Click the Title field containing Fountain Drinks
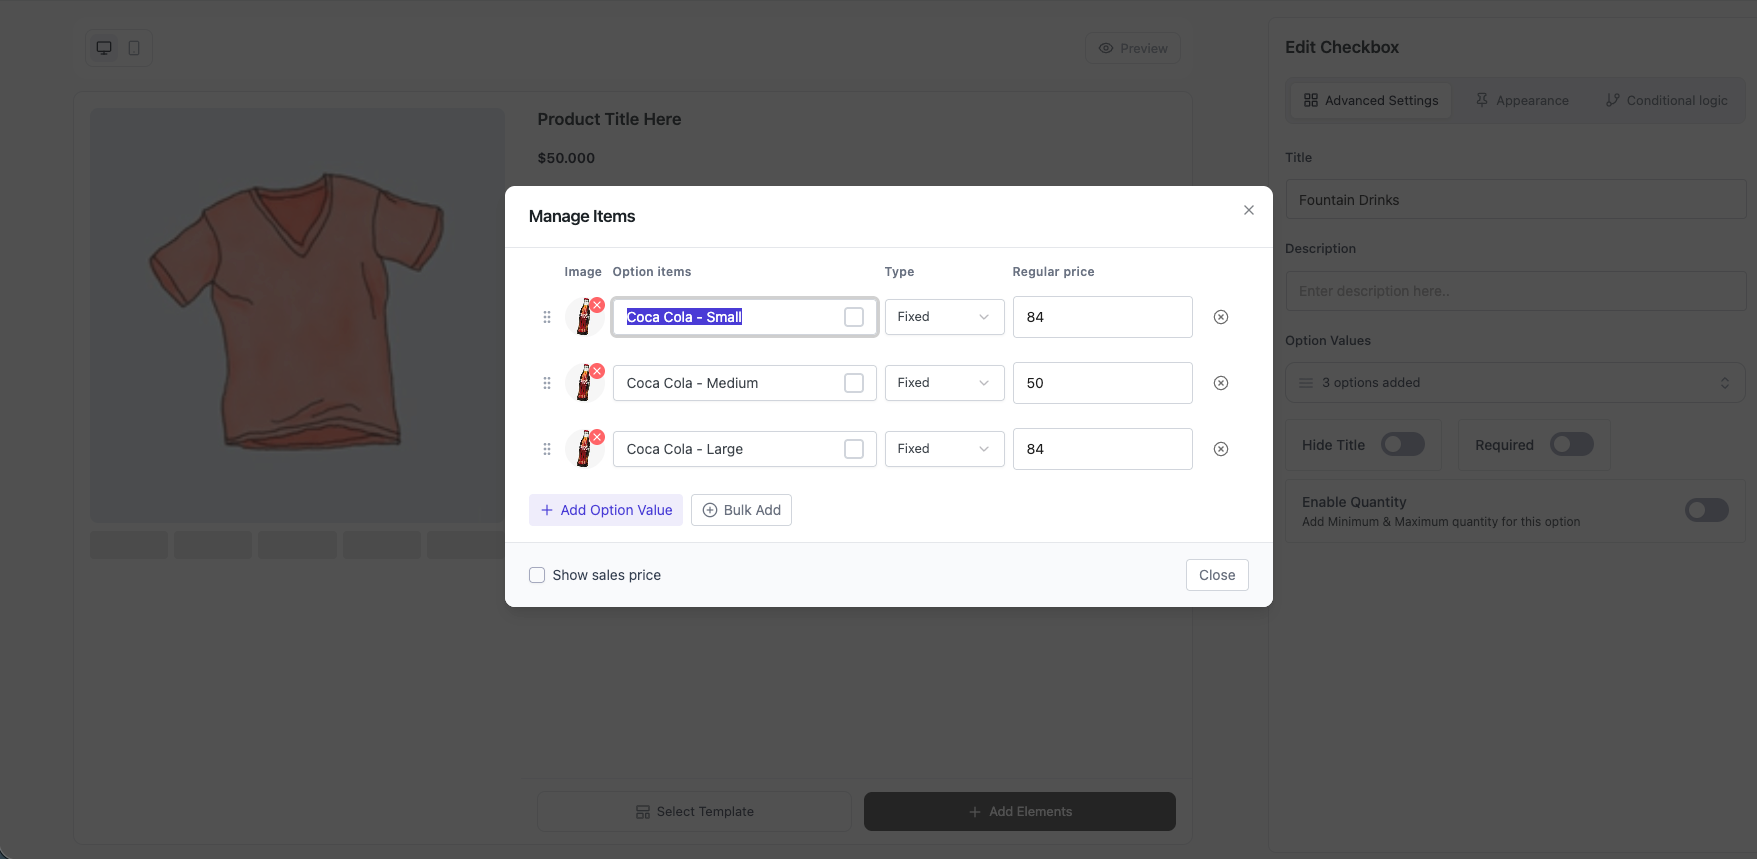This screenshot has height=859, width=1757. pyautogui.click(x=1515, y=200)
